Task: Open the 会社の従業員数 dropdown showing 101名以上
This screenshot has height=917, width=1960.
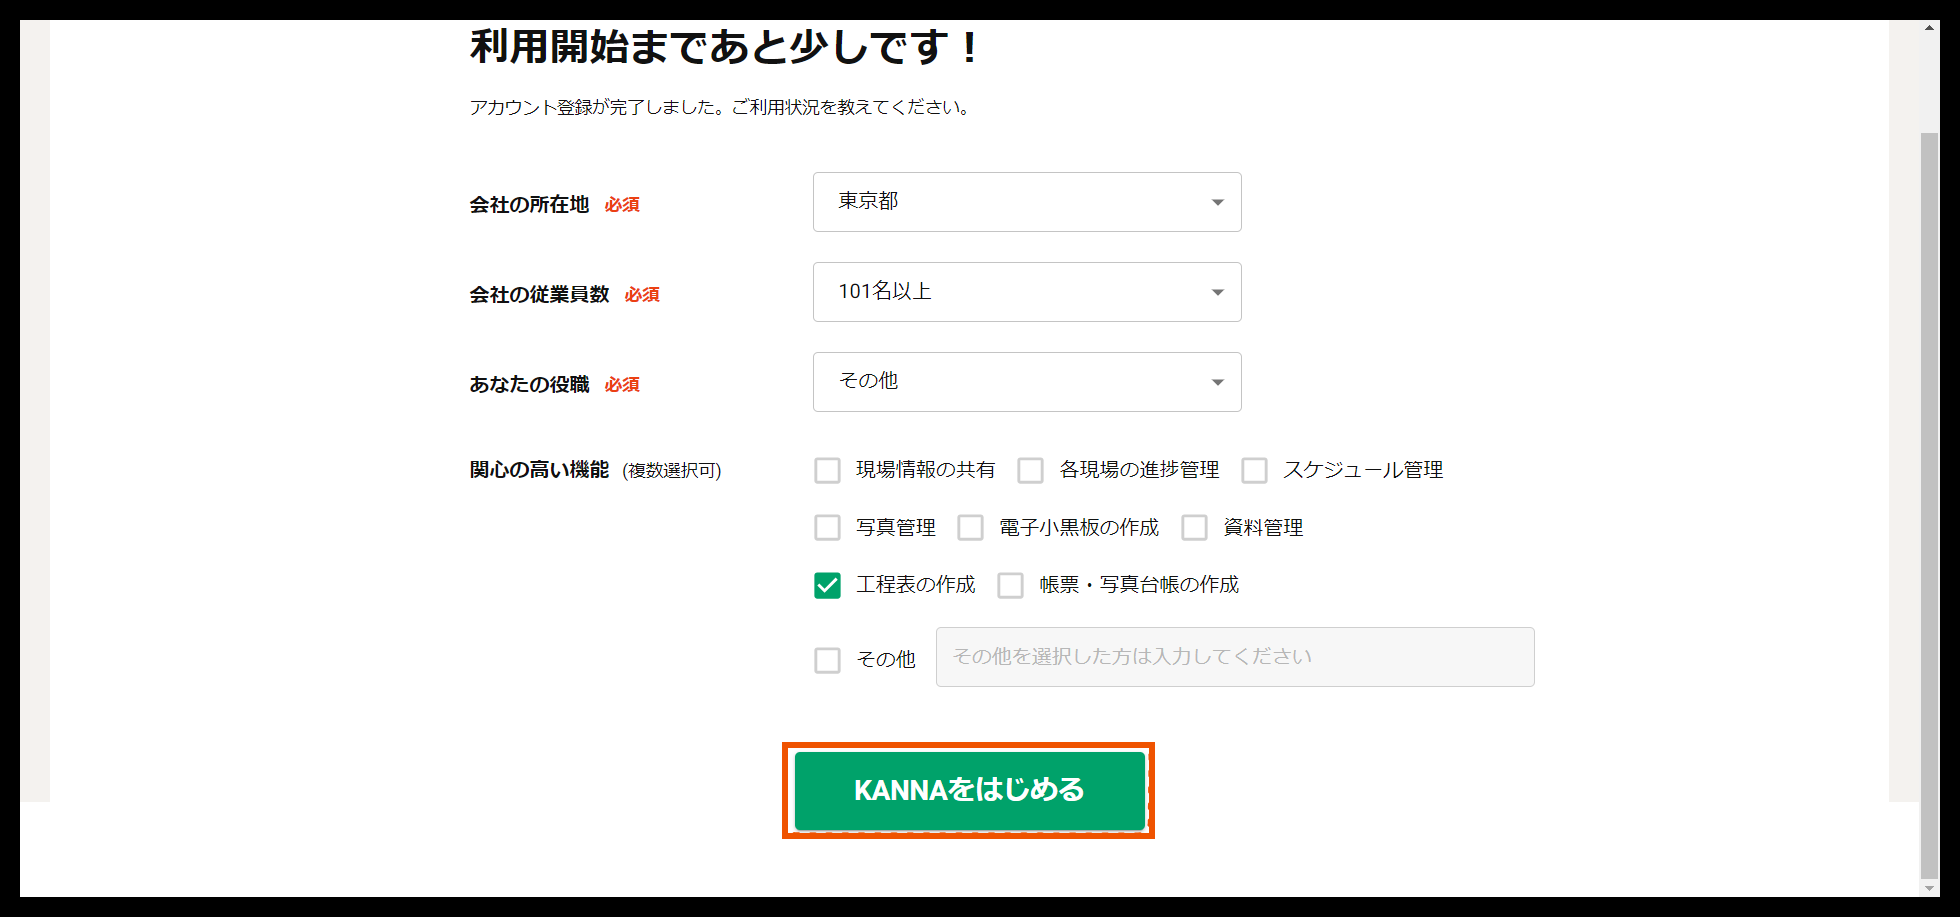Action: 1026,291
